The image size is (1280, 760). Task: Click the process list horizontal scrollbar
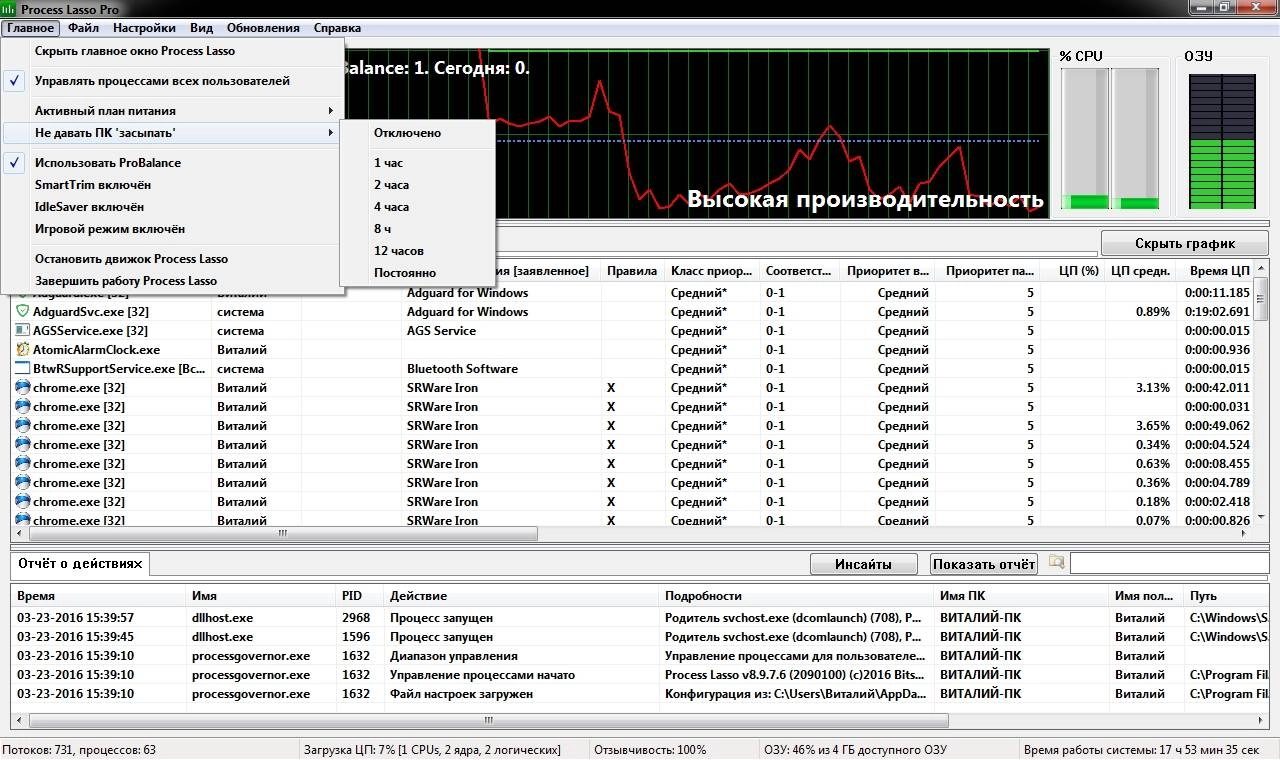(282, 534)
